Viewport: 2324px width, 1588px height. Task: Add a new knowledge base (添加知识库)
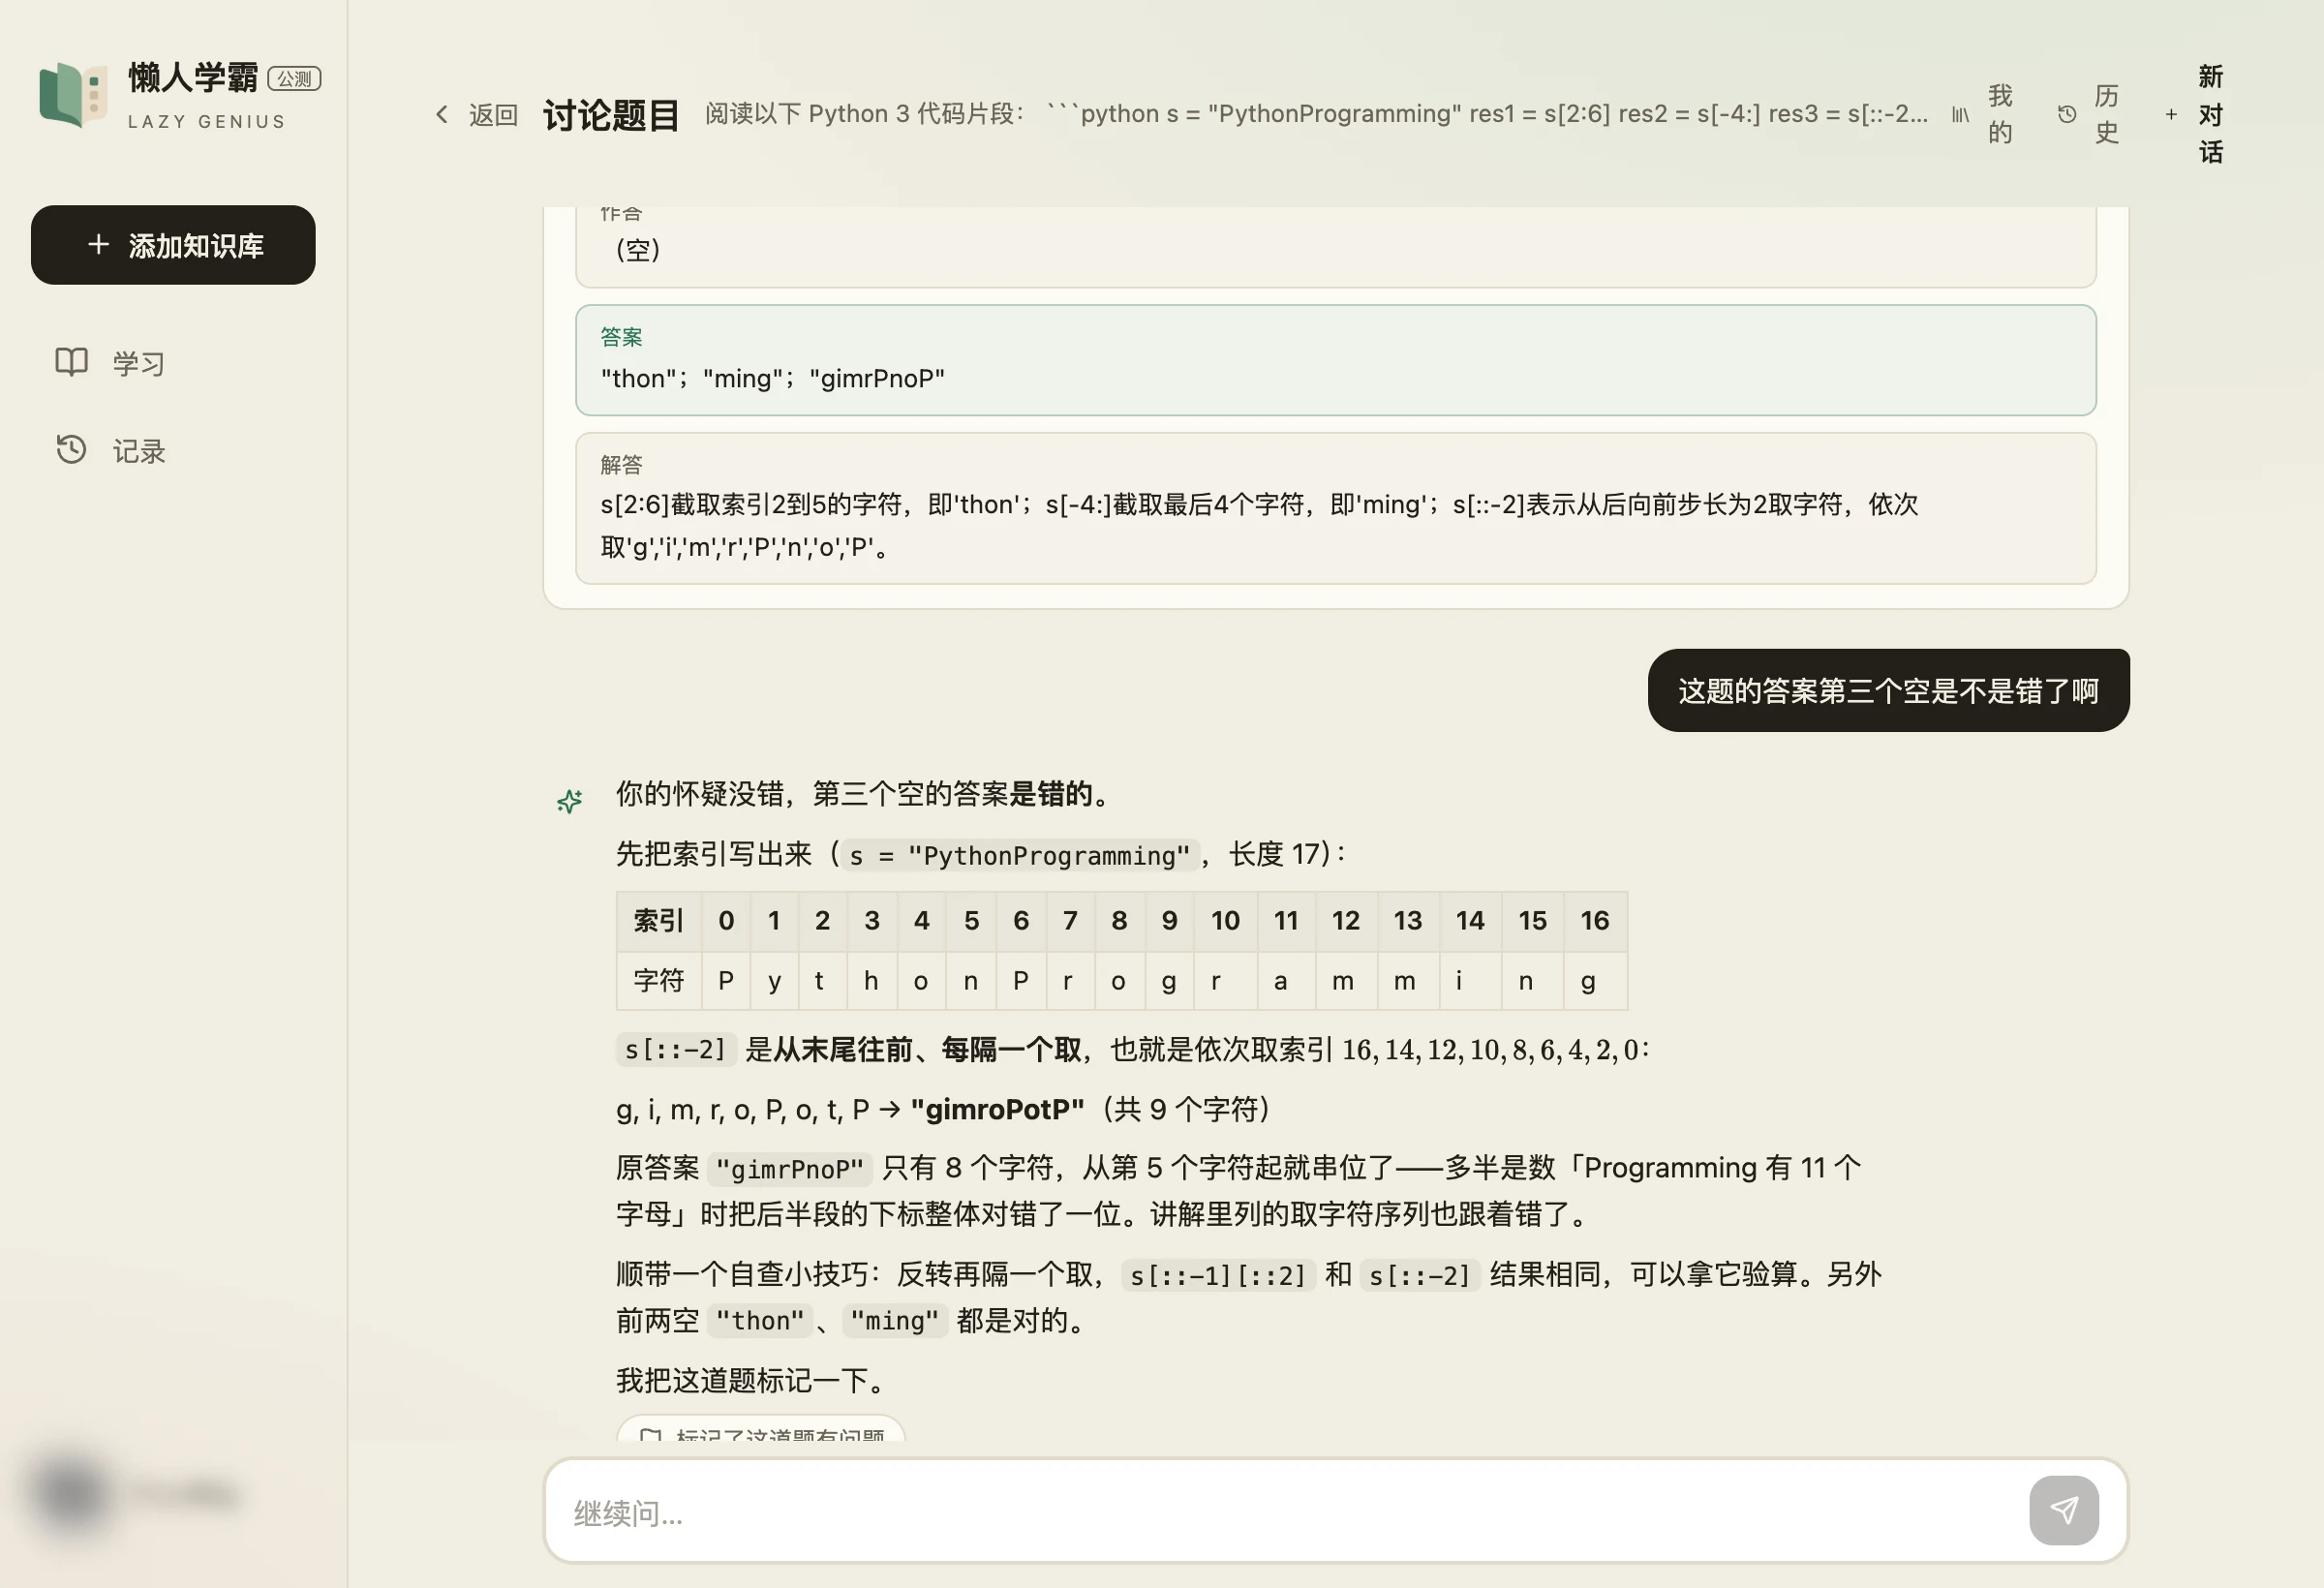[173, 245]
